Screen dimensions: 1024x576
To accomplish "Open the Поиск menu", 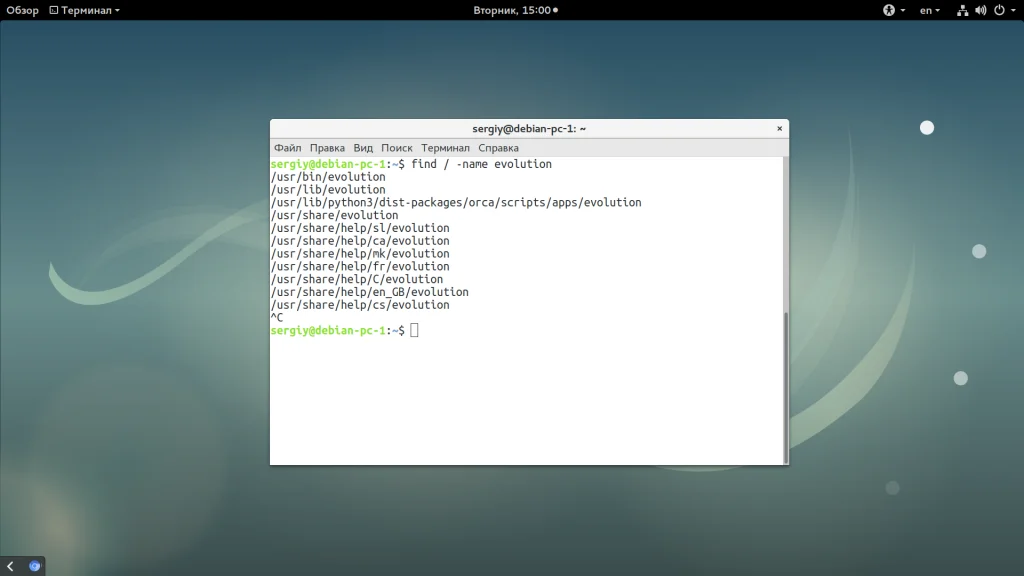I will [x=396, y=148].
